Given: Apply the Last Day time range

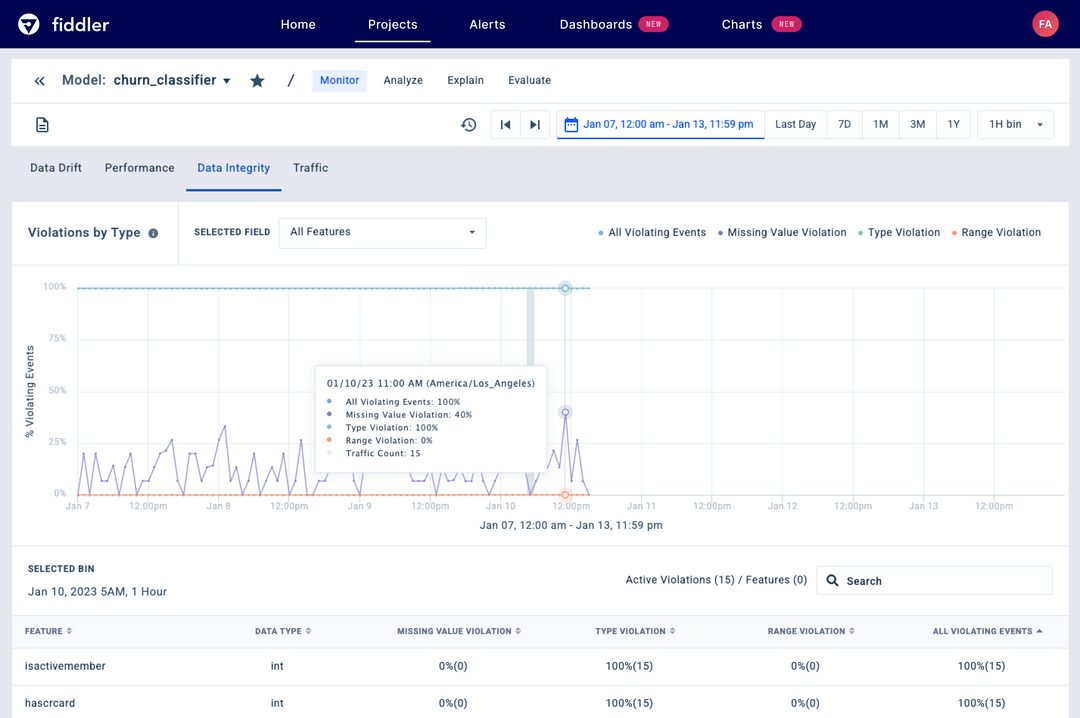Looking at the screenshot, I should pos(795,124).
